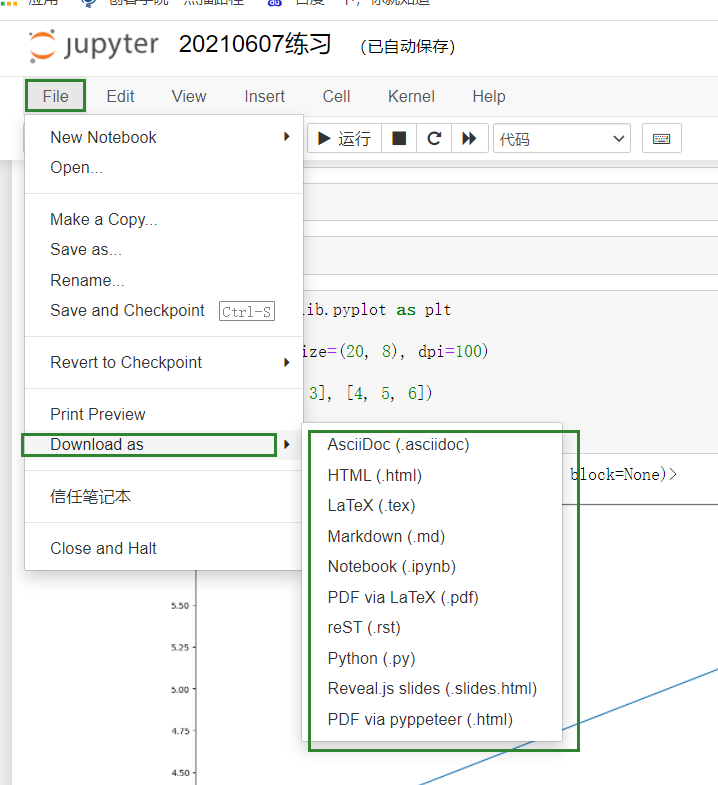The image size is (718, 785).
Task: Click the 已自动保存 autosave status
Action: click(x=408, y=47)
